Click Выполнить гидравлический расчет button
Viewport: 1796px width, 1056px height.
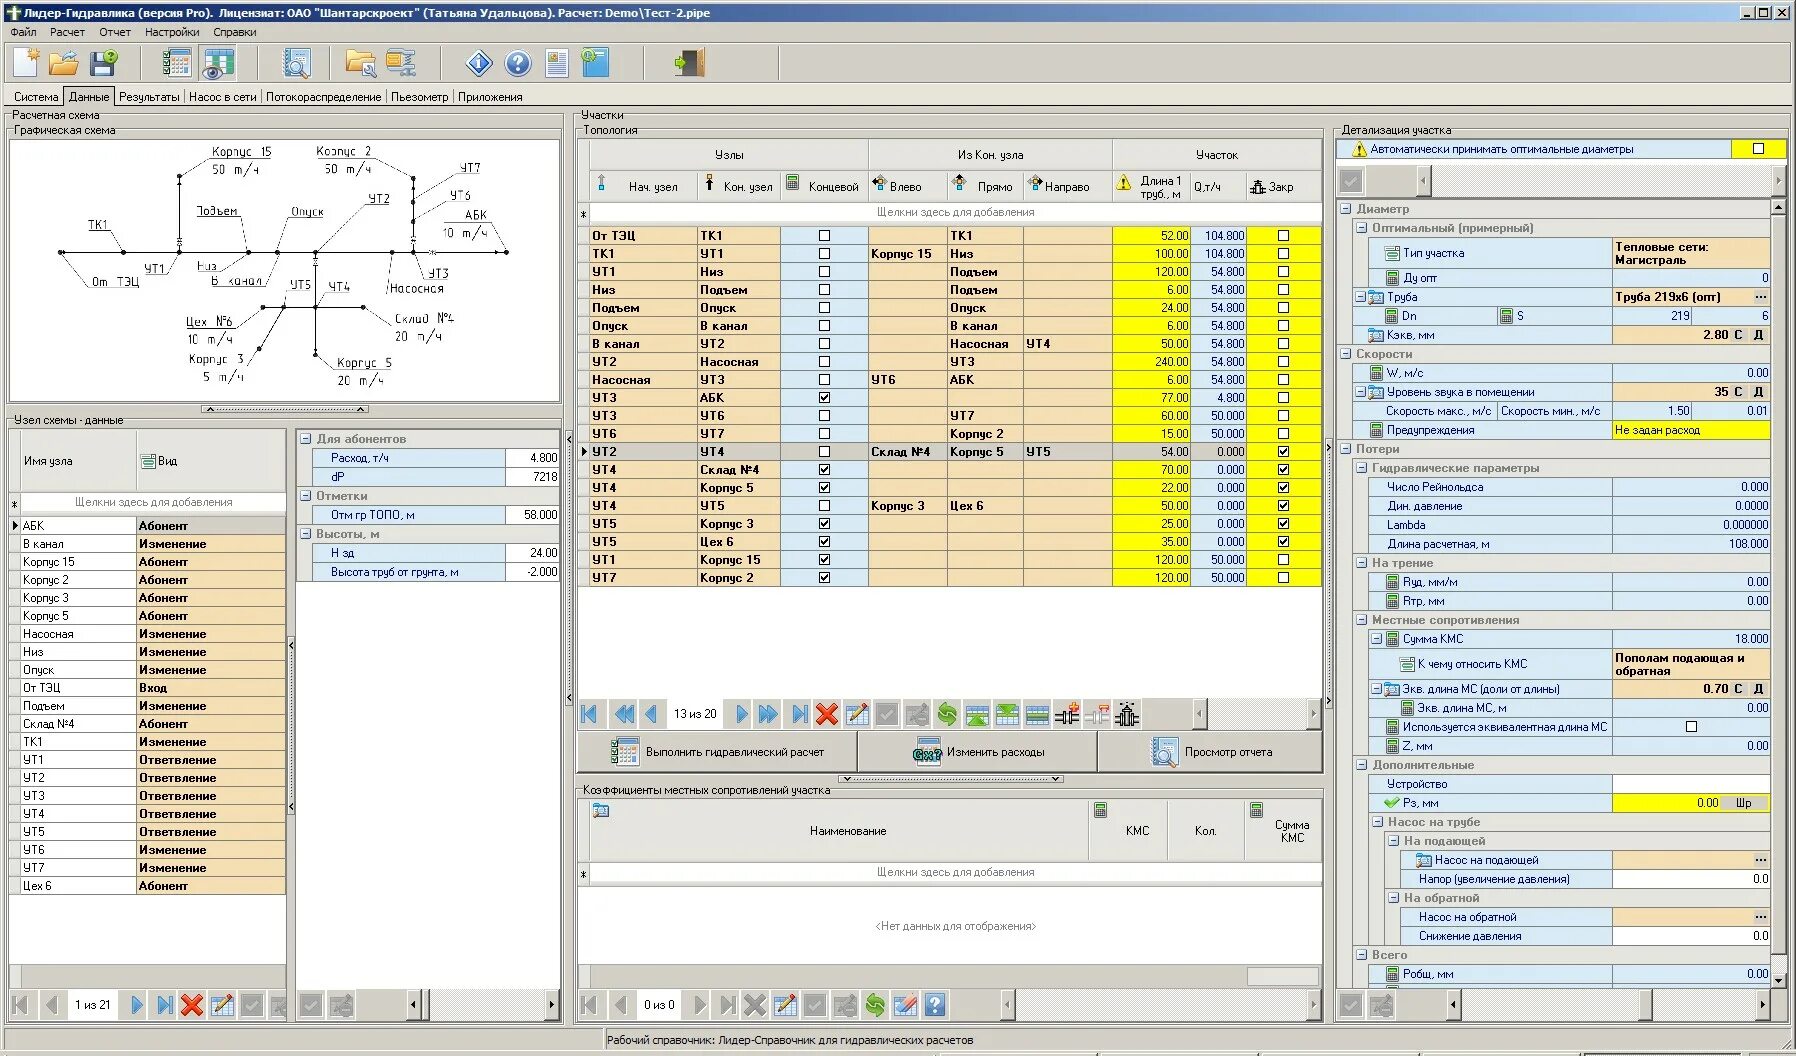(x=717, y=752)
